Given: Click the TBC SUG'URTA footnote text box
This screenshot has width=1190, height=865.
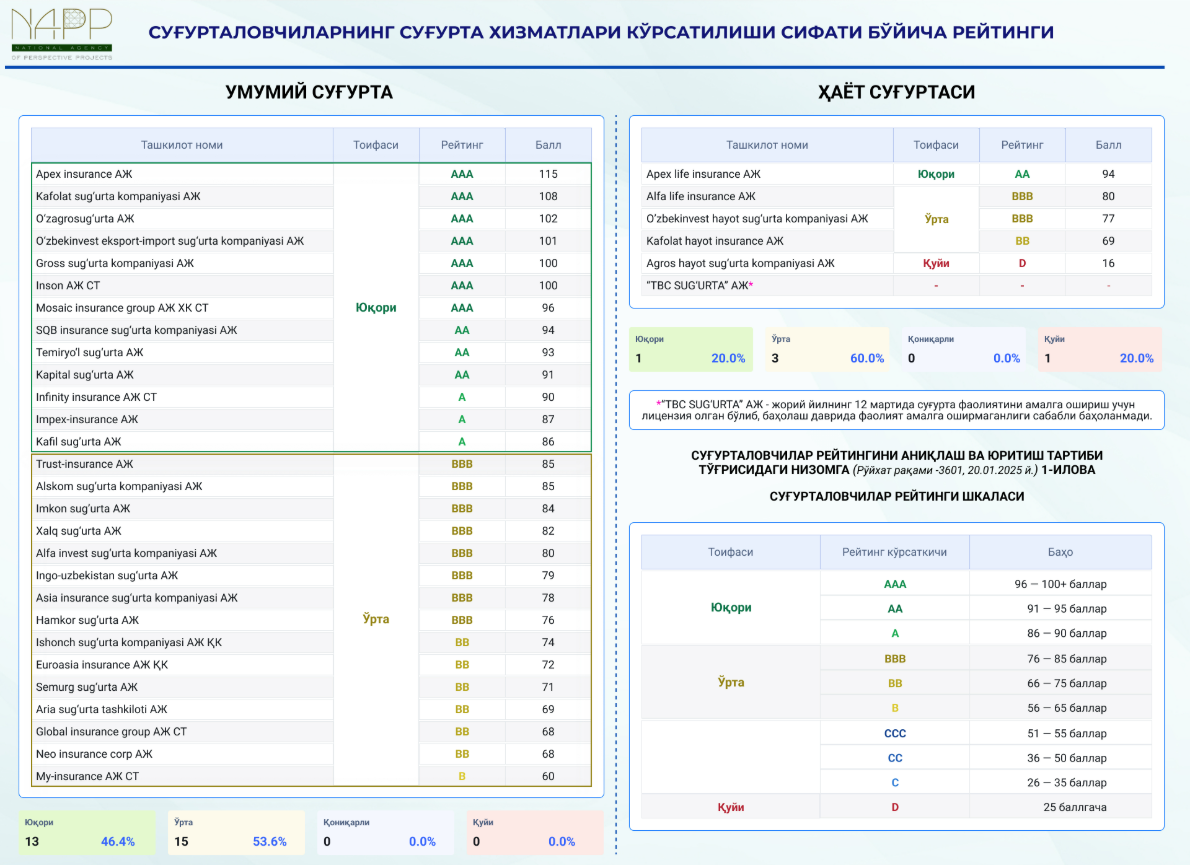Looking at the screenshot, I should 896,410.
